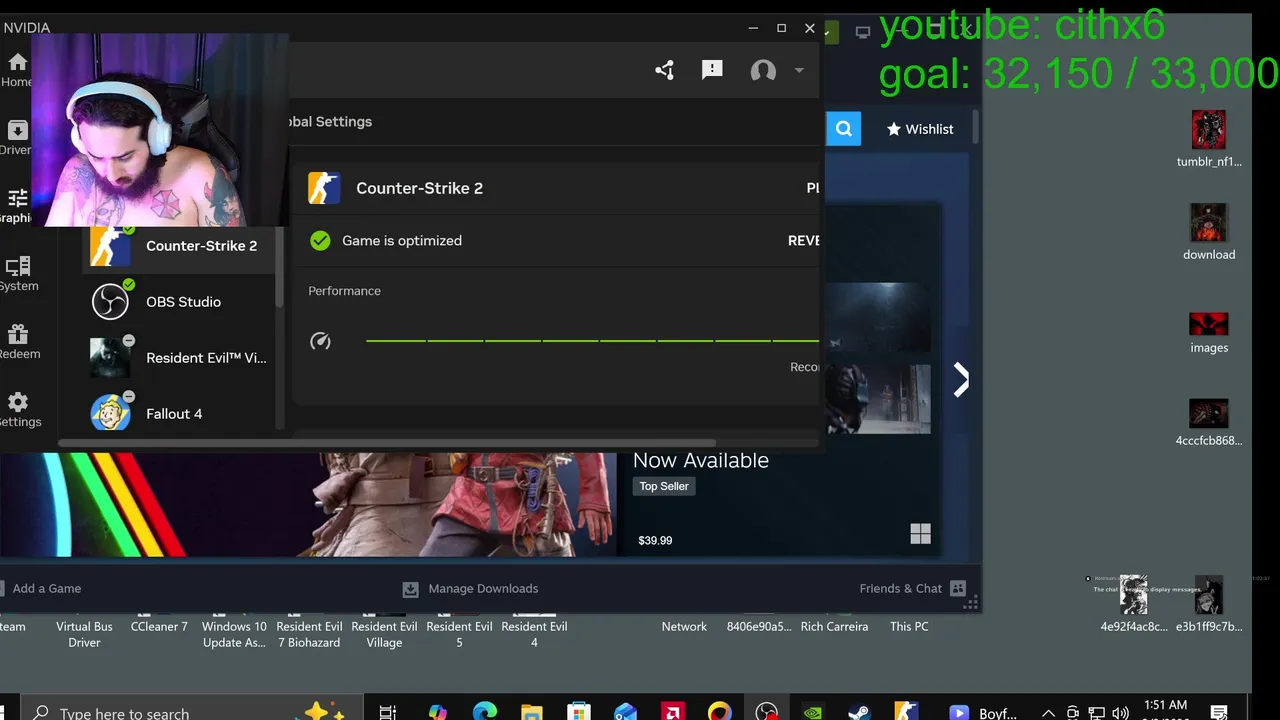Screen dimensions: 1280x720
Task: Select the Network desktop label
Action: pos(684,626)
